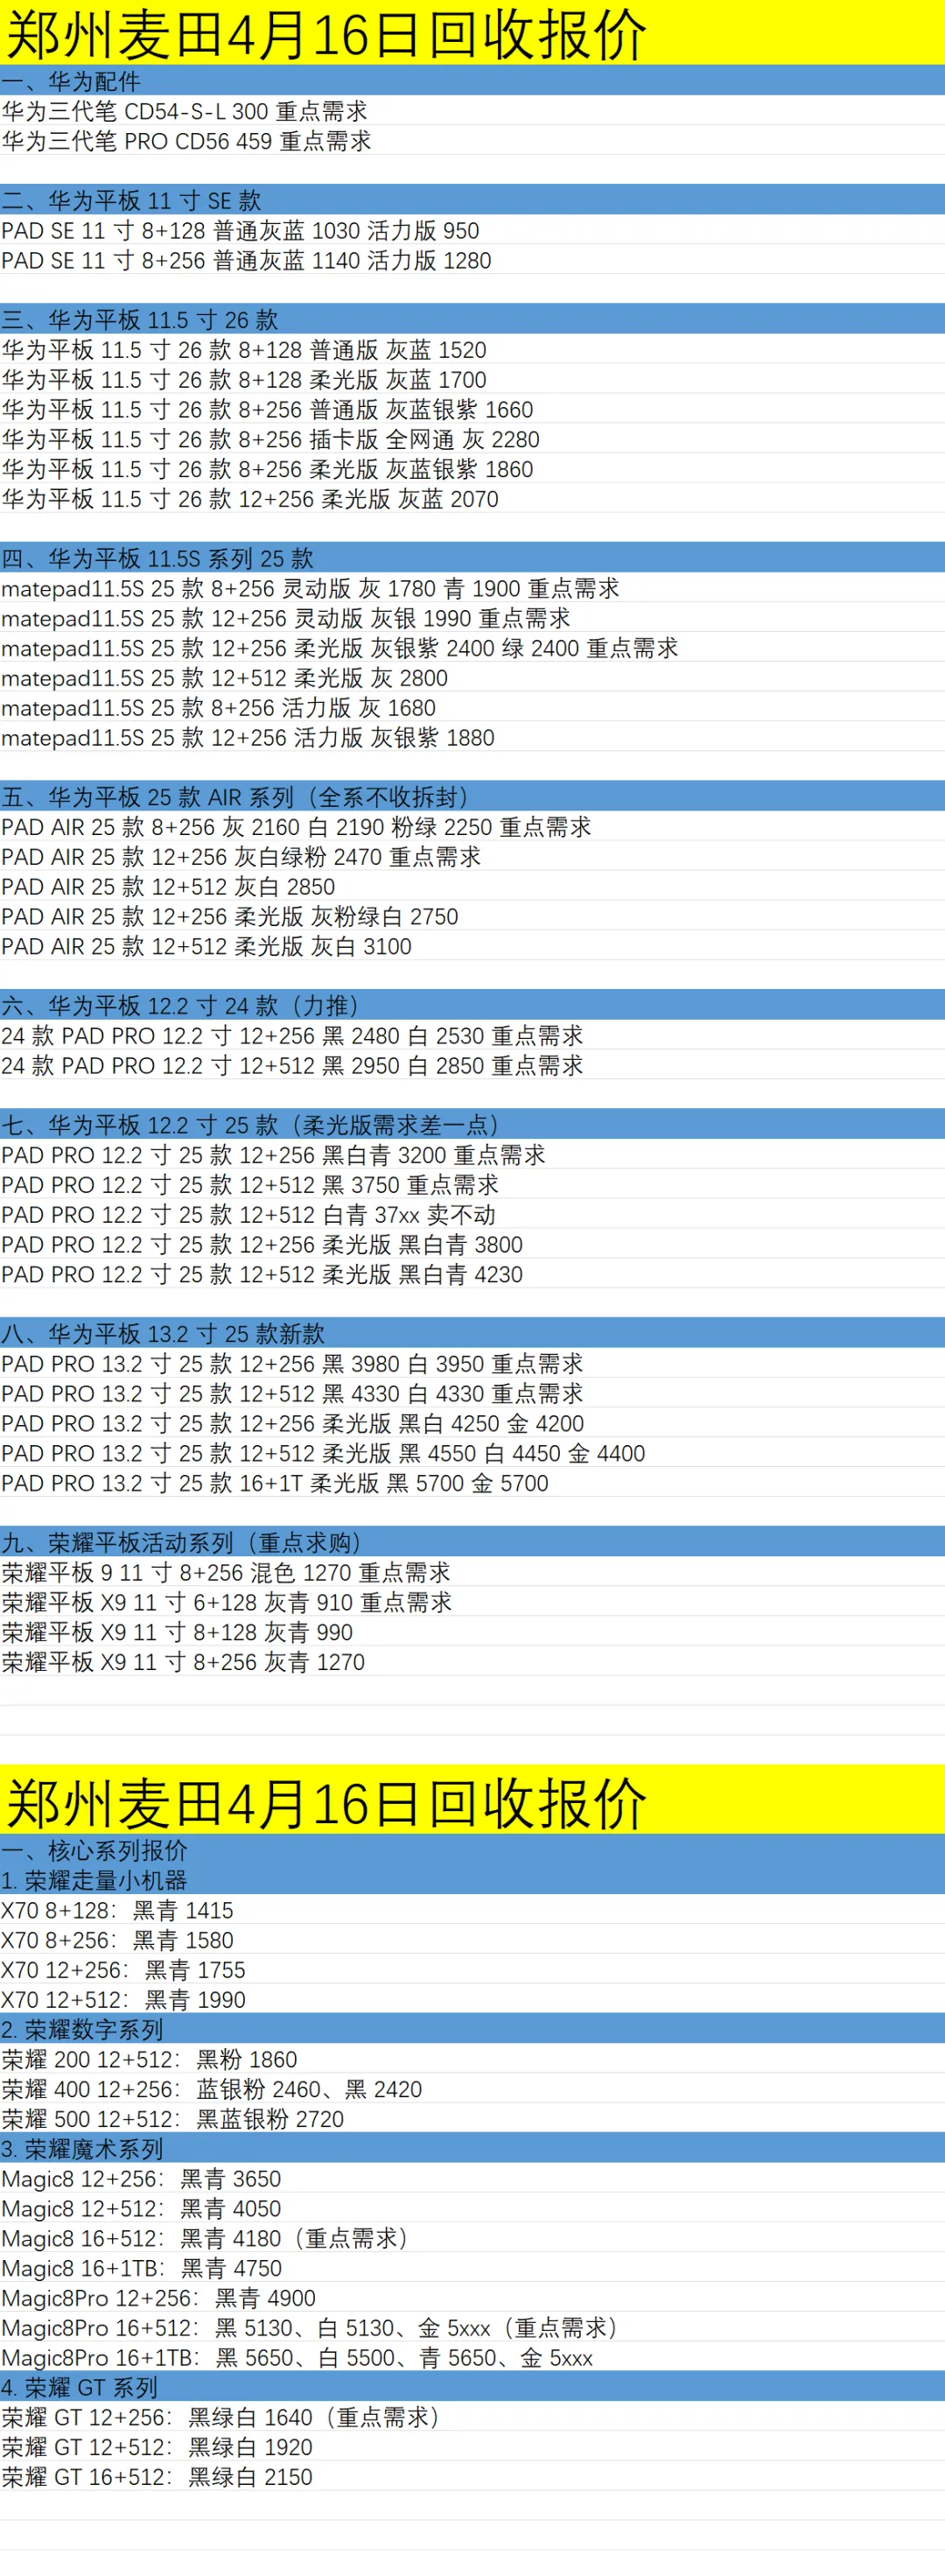Click row '荣耀平板 9 11 寸 8+256 混色 1270'
Screen dimensions: 945x2576
(472, 1573)
